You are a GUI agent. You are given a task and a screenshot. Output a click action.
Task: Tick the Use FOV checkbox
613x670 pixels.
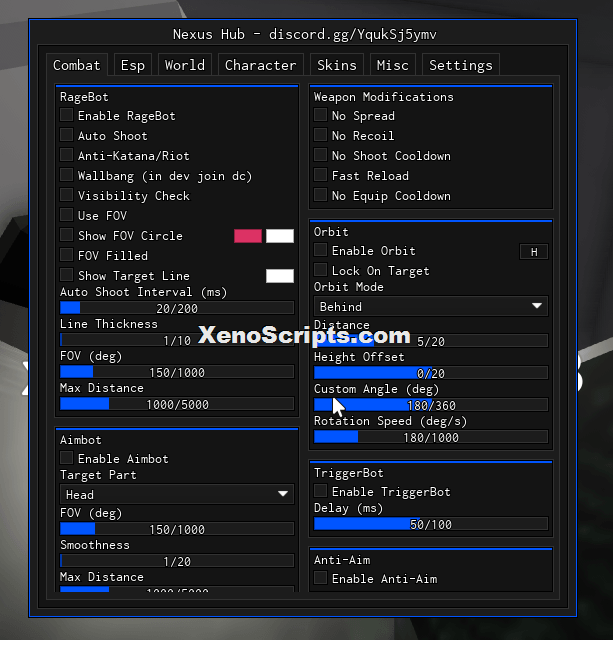(66, 215)
